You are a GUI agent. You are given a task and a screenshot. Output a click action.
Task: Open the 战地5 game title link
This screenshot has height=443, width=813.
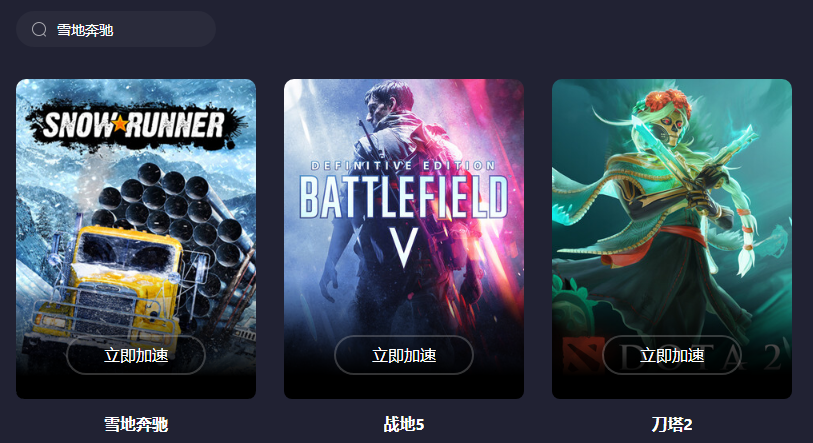click(404, 424)
